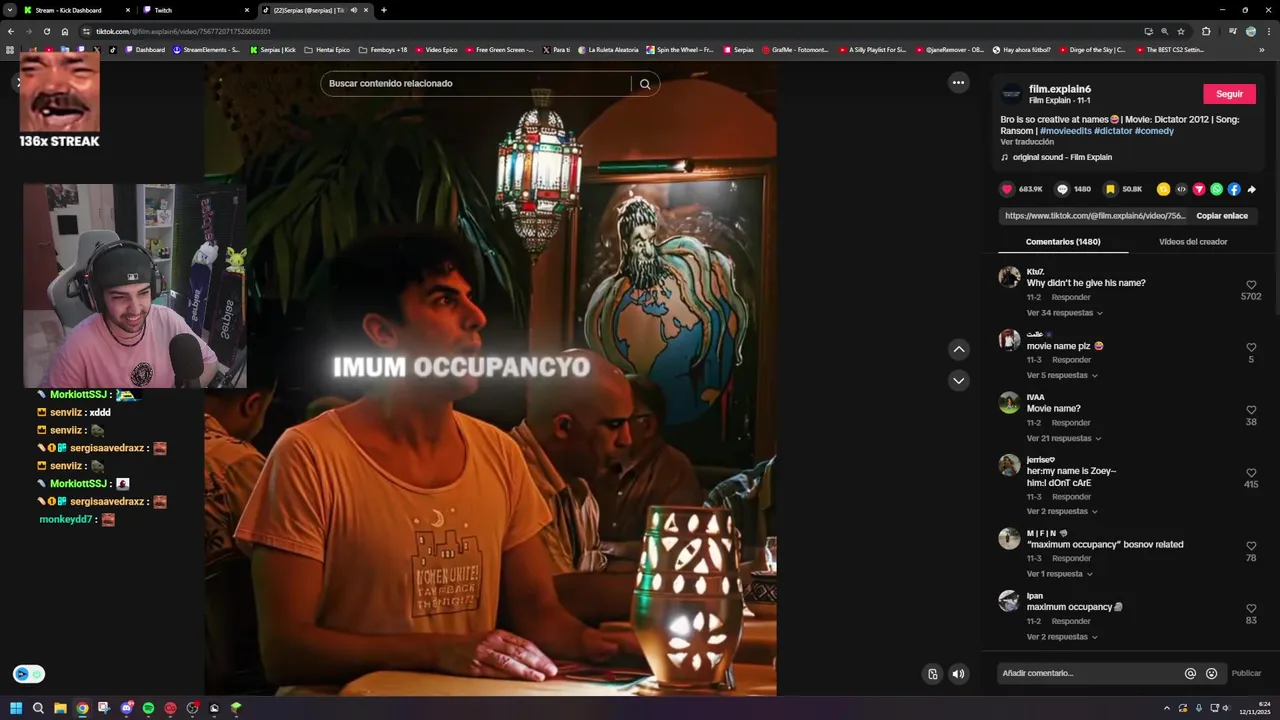This screenshot has width=1280, height=720.
Task: Mute the video volume icon
Action: coord(958,674)
